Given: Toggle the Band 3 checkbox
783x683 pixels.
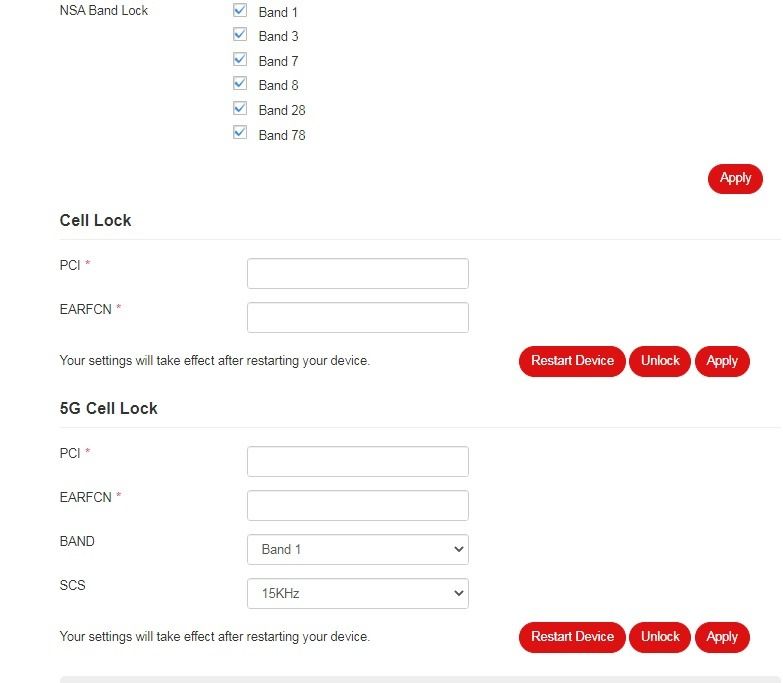Looking at the screenshot, I should click(x=240, y=35).
